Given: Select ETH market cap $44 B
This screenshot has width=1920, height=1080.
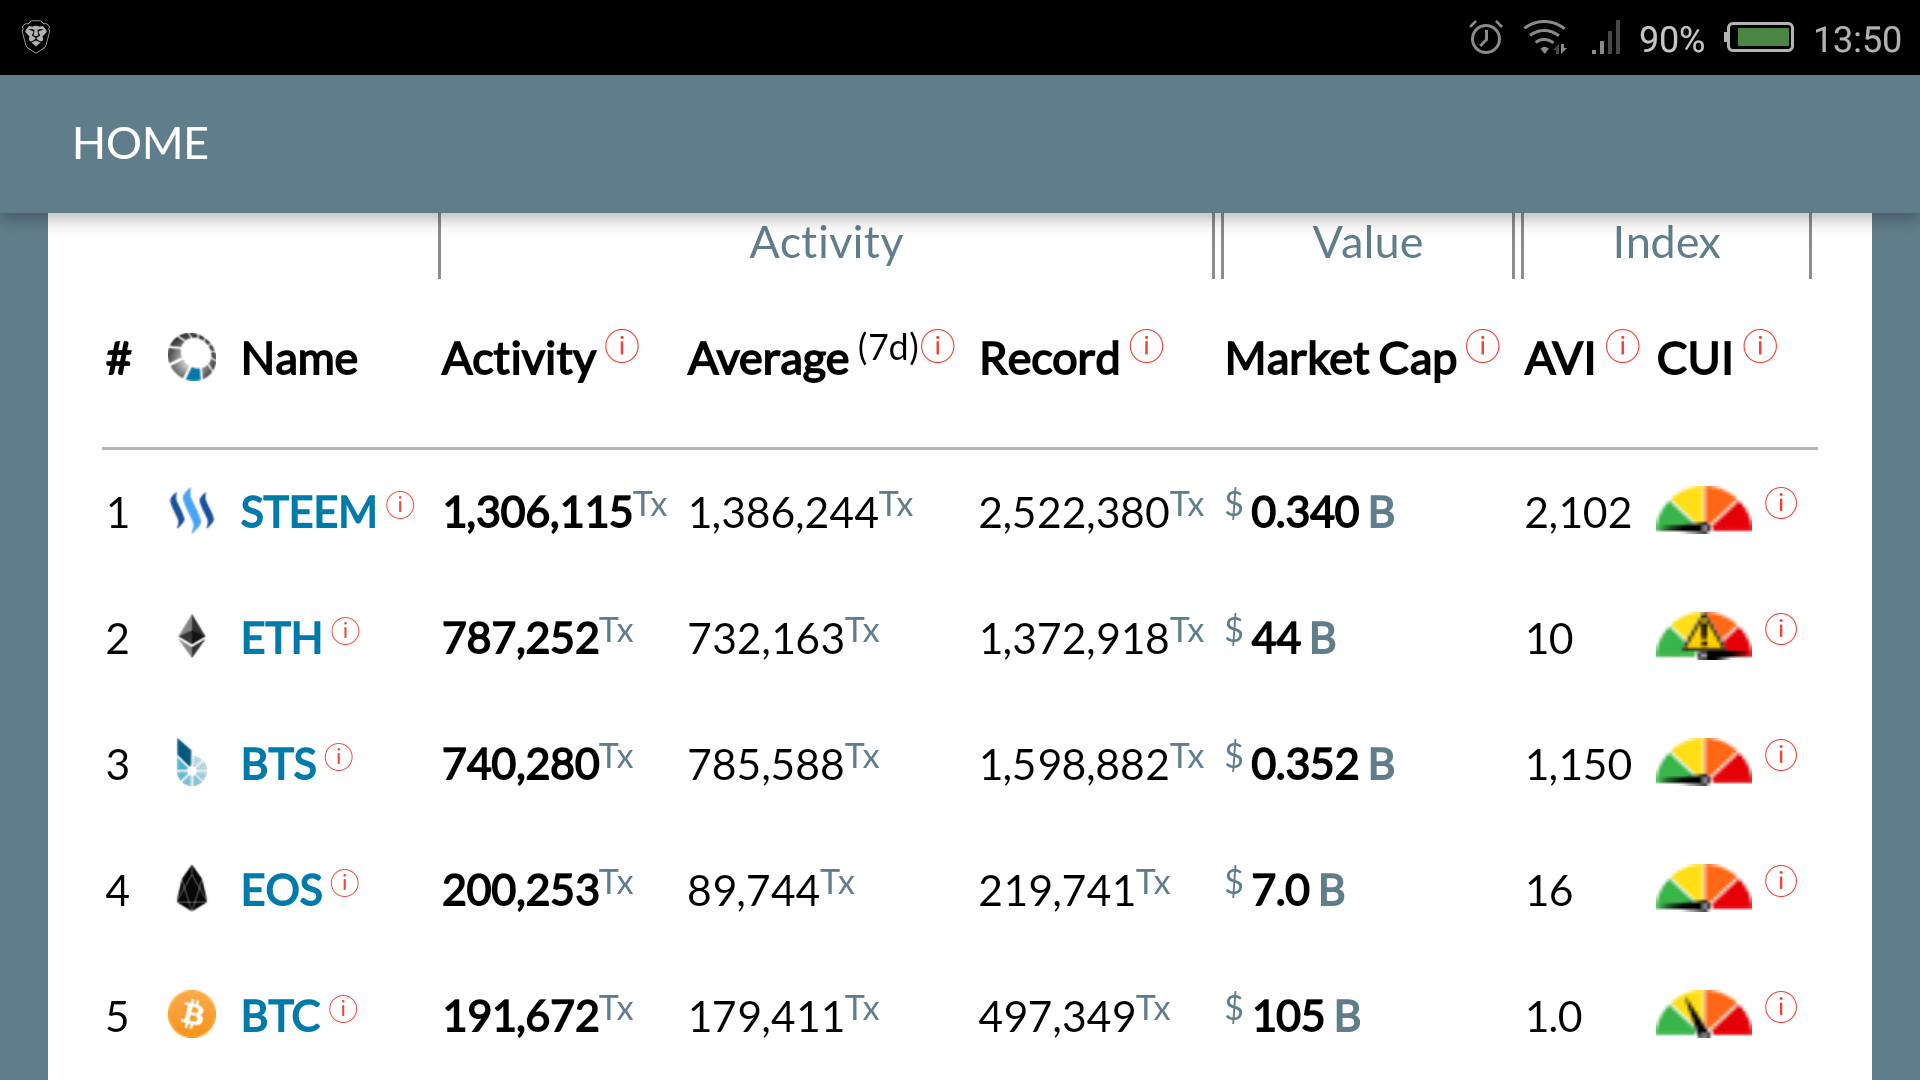Looking at the screenshot, I should pyautogui.click(x=1281, y=637).
